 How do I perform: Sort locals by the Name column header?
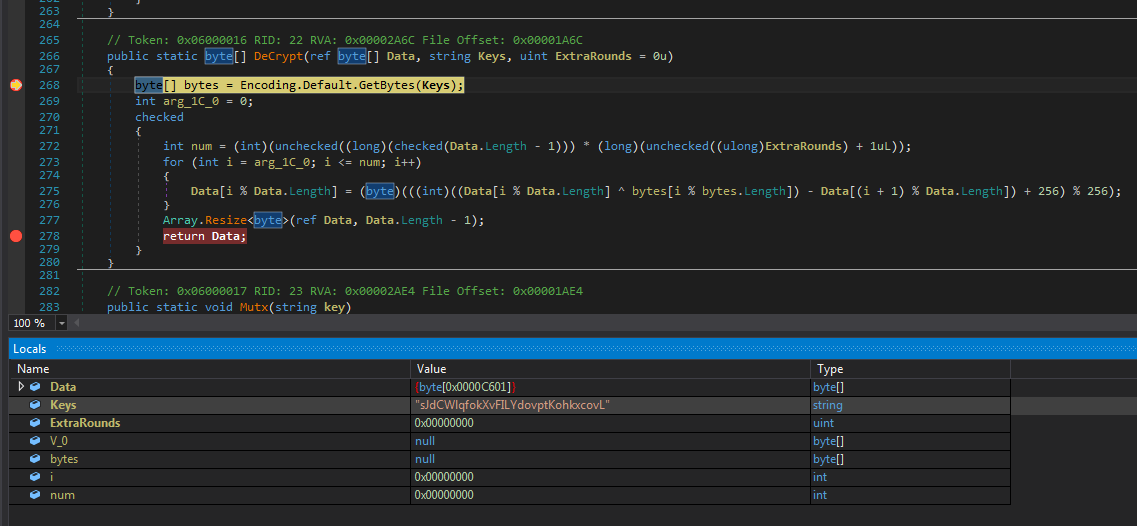pos(33,369)
